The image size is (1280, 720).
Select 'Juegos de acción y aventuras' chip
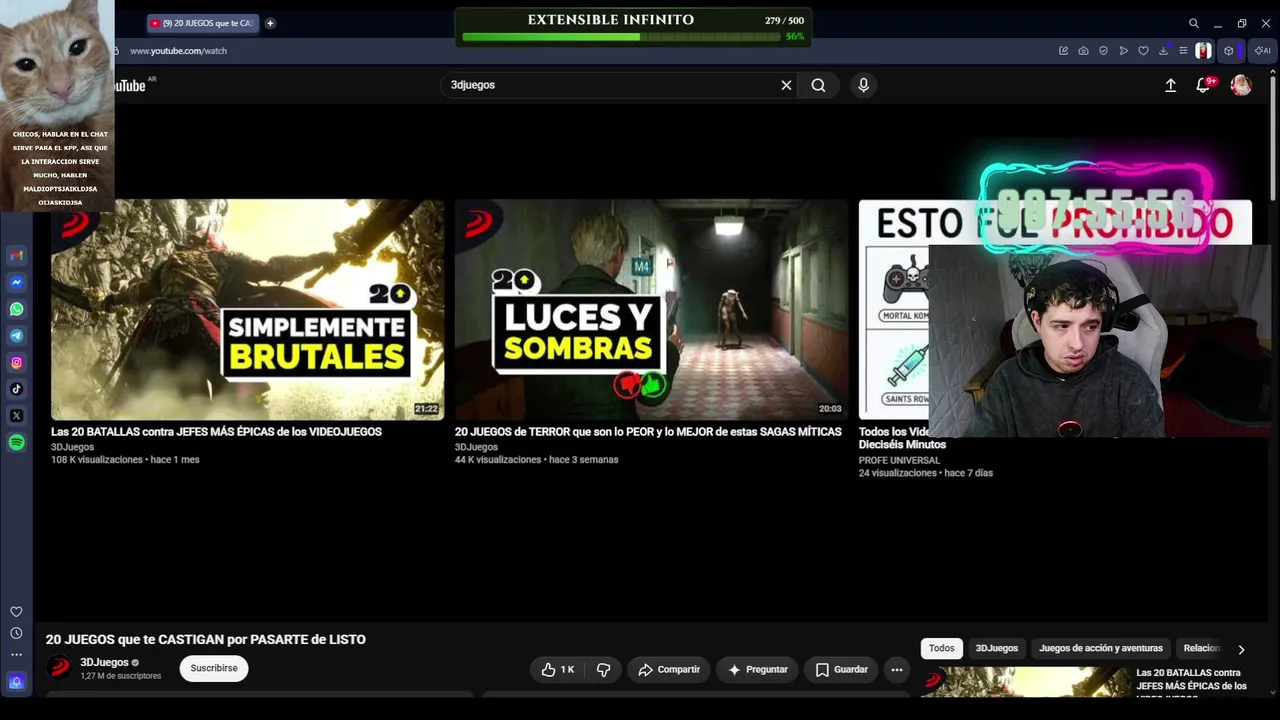(1101, 648)
